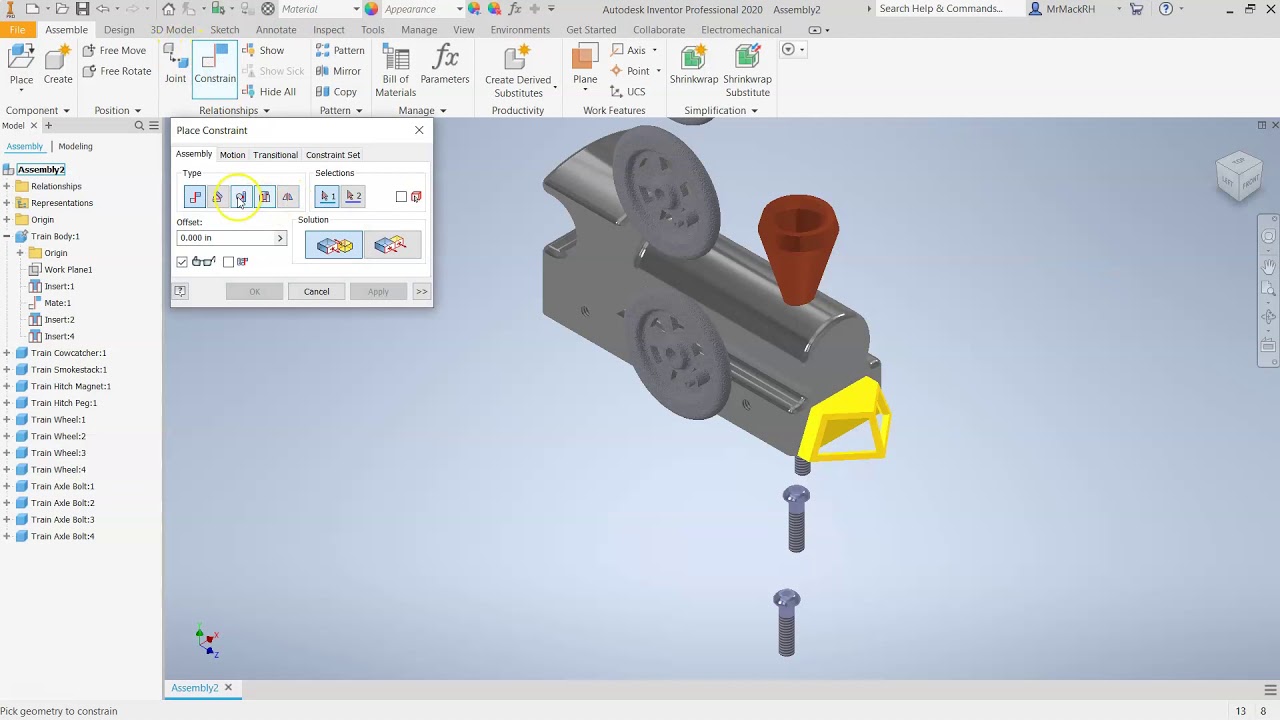Open the Inspect ribbon tab
The height and width of the screenshot is (720, 1280).
pyautogui.click(x=328, y=30)
